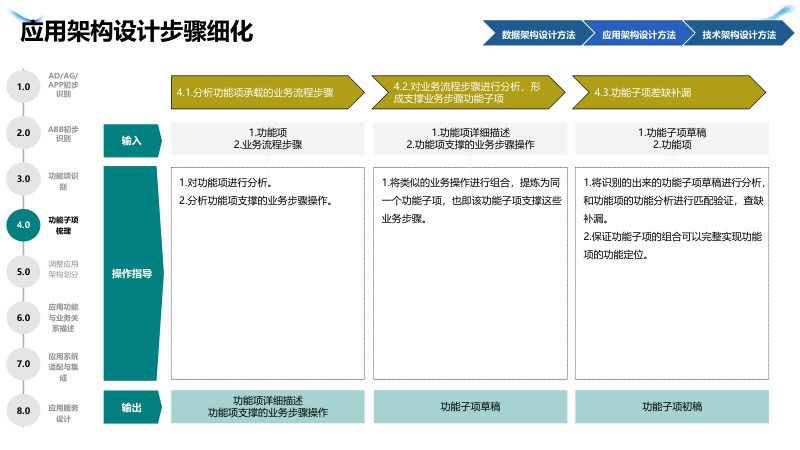Select the 应用架构设计方法 chevron tab
This screenshot has height=450, width=800.
tap(639, 34)
